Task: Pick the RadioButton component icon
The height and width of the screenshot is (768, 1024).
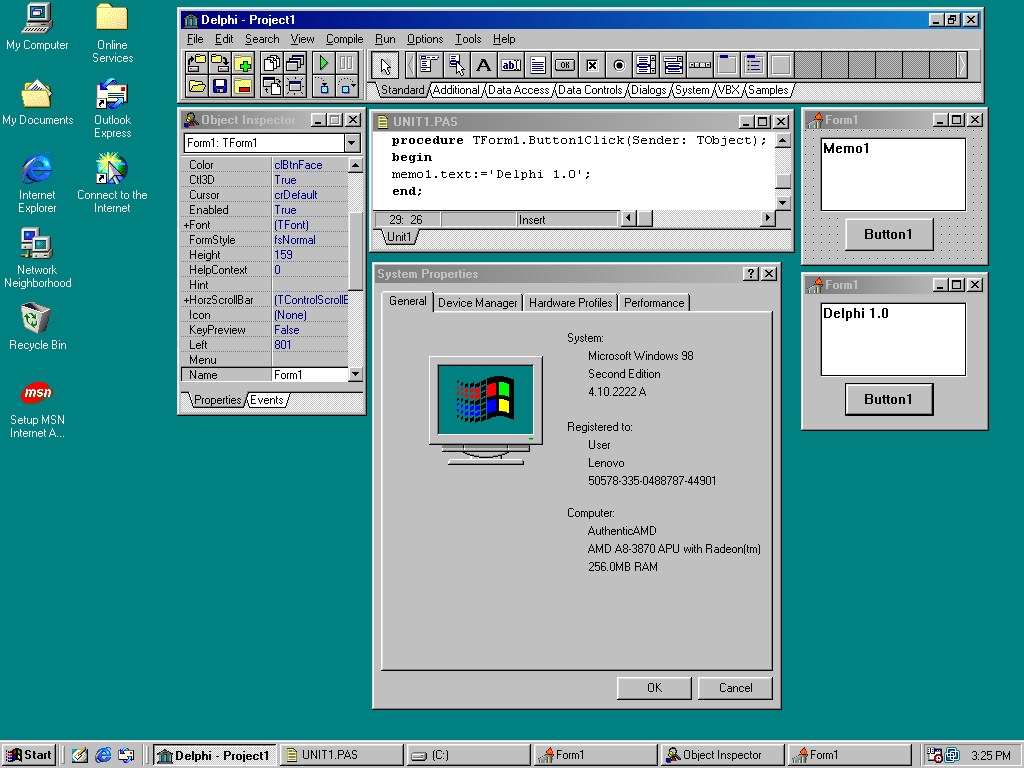Action: 619,65
